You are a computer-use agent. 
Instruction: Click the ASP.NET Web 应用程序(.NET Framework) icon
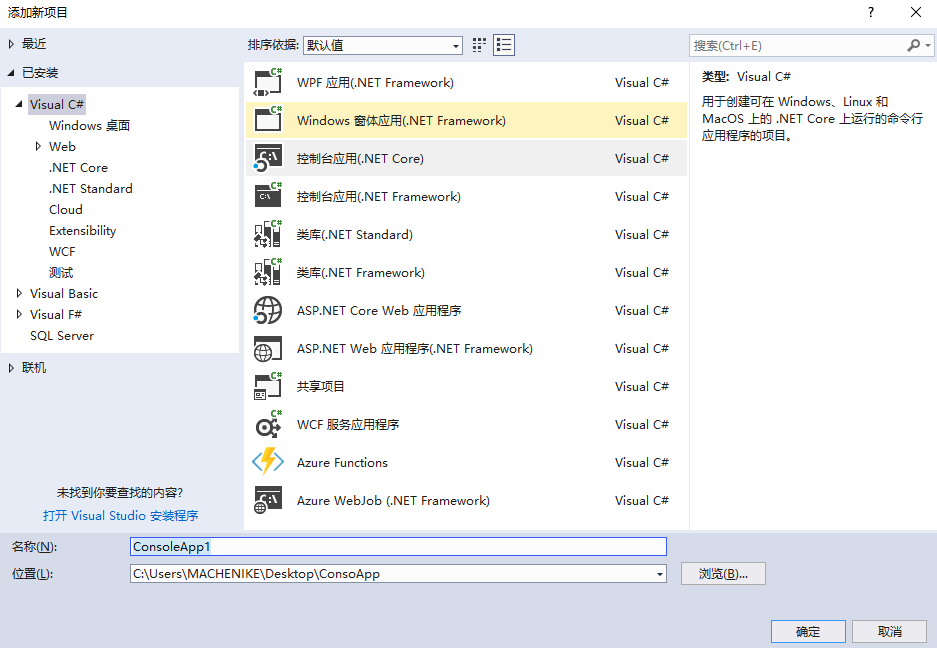point(268,349)
